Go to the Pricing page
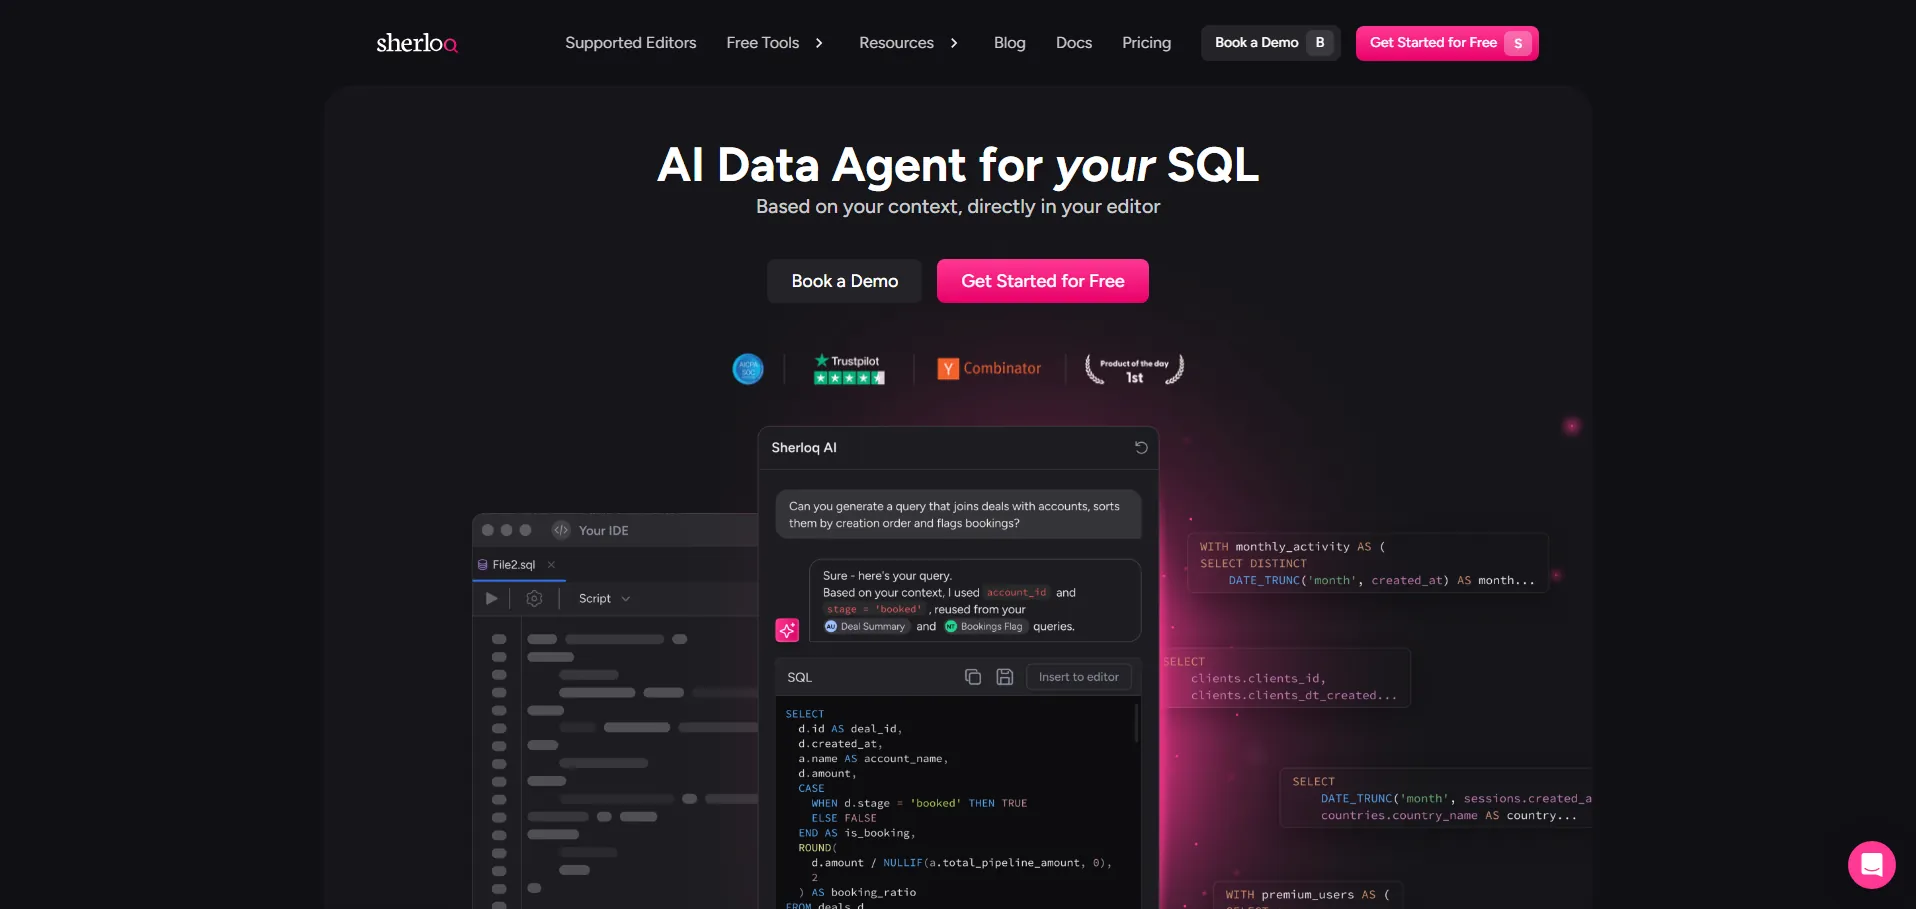This screenshot has height=909, width=1916. (x=1146, y=43)
